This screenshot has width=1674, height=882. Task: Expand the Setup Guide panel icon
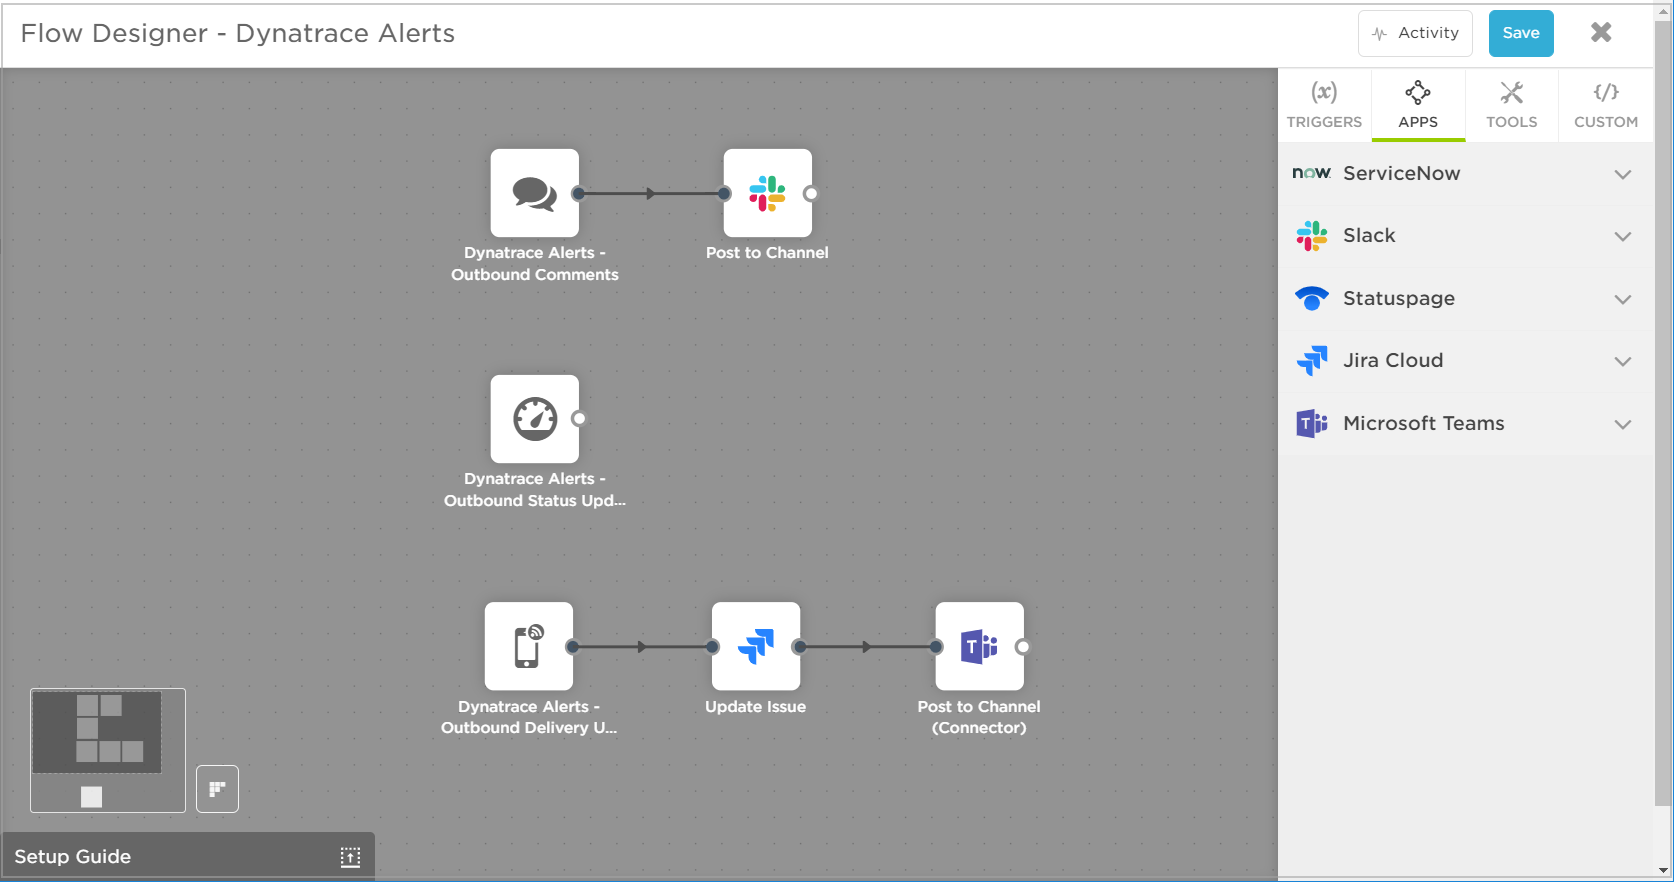click(350, 857)
